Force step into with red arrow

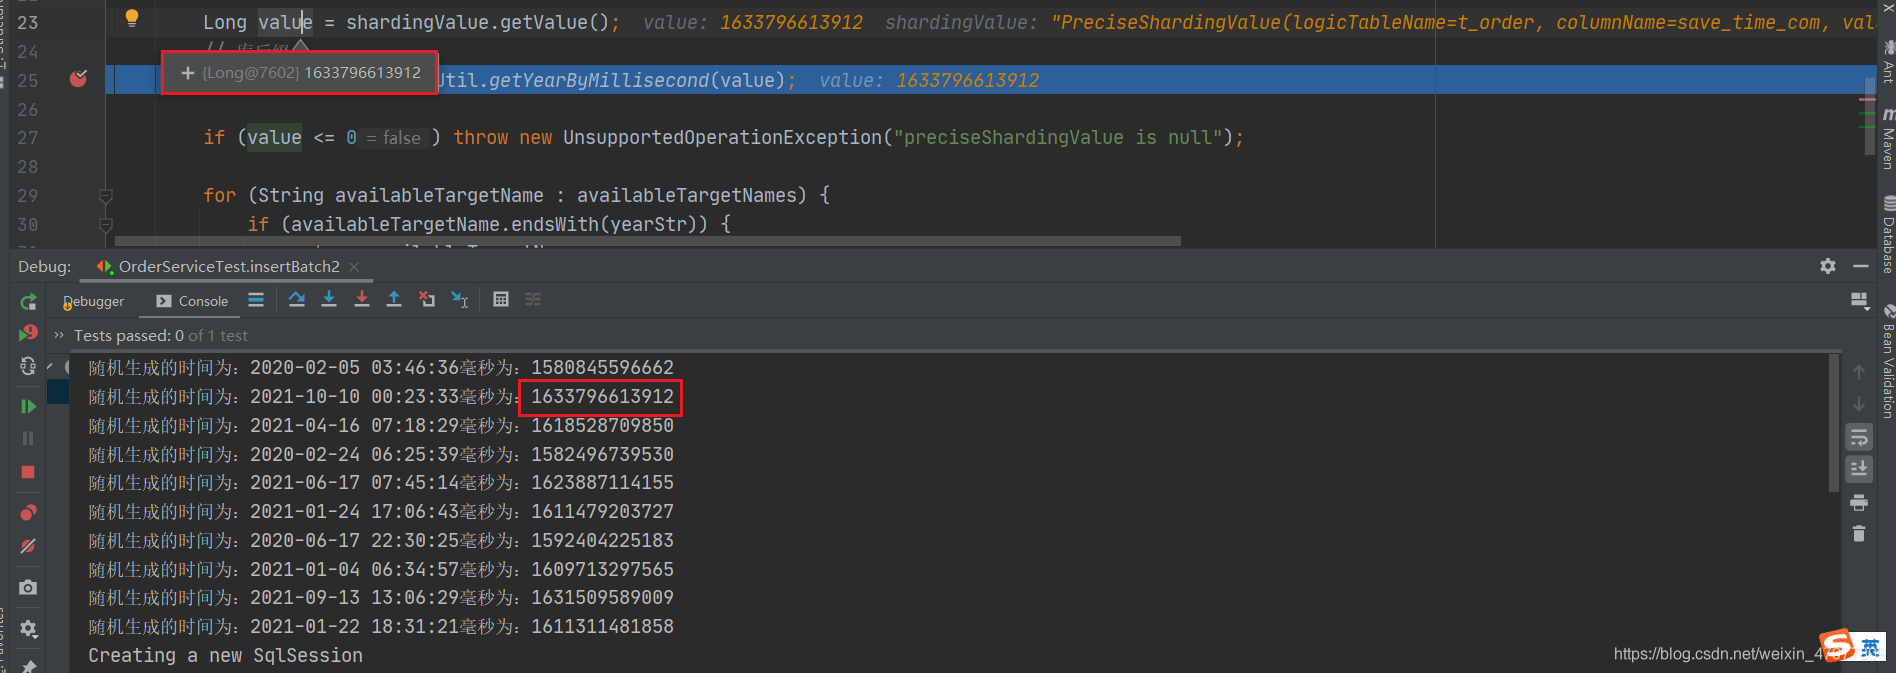(x=362, y=299)
